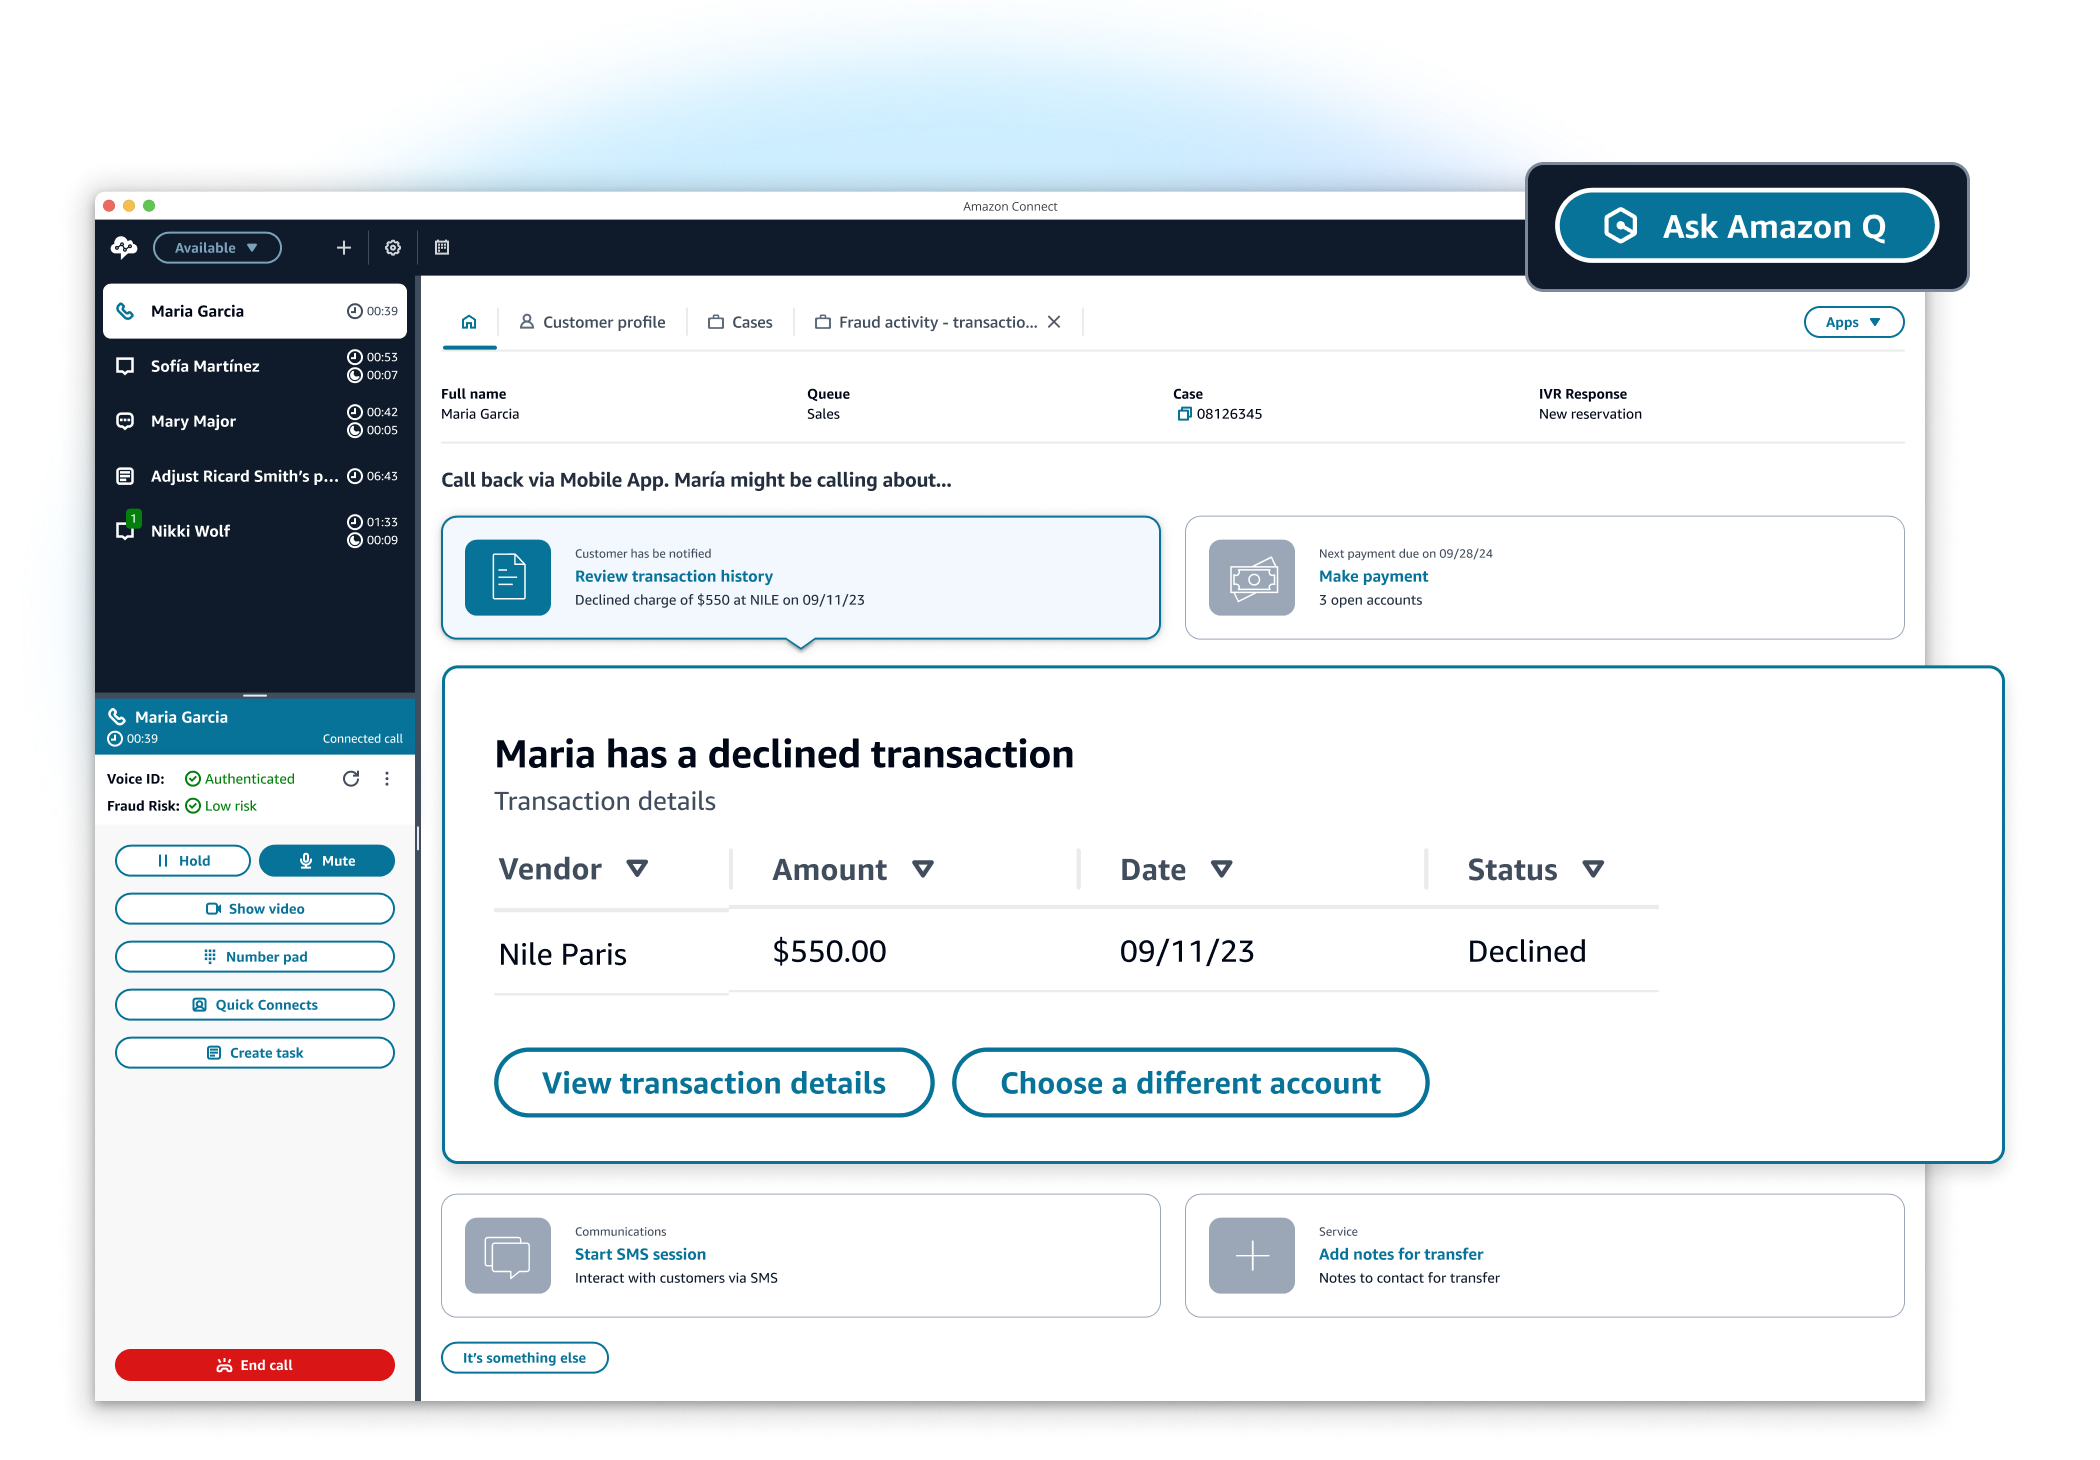The height and width of the screenshot is (1460, 2100).
Task: Click the Cases folder icon
Action: point(716,322)
